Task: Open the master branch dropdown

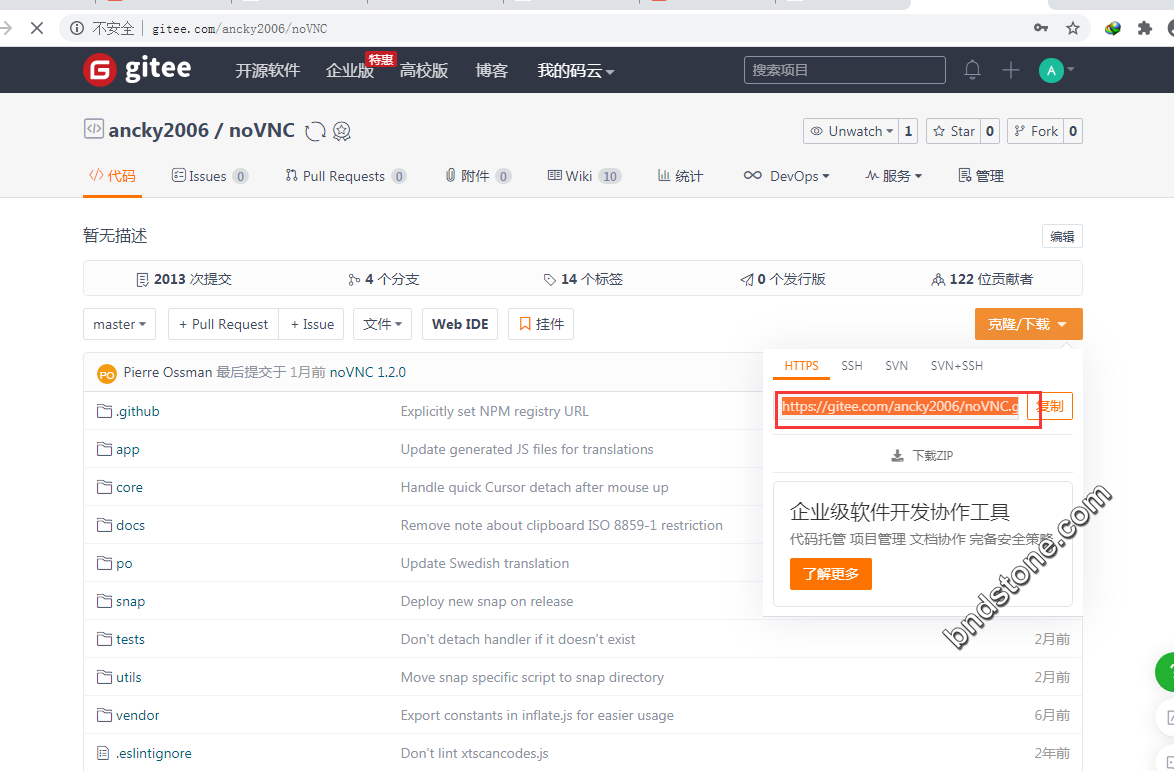Action: coord(119,324)
